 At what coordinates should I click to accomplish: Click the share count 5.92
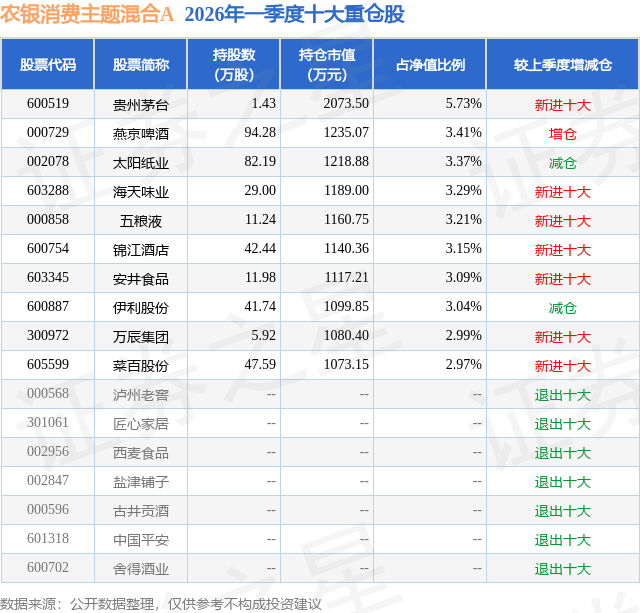(x=263, y=335)
